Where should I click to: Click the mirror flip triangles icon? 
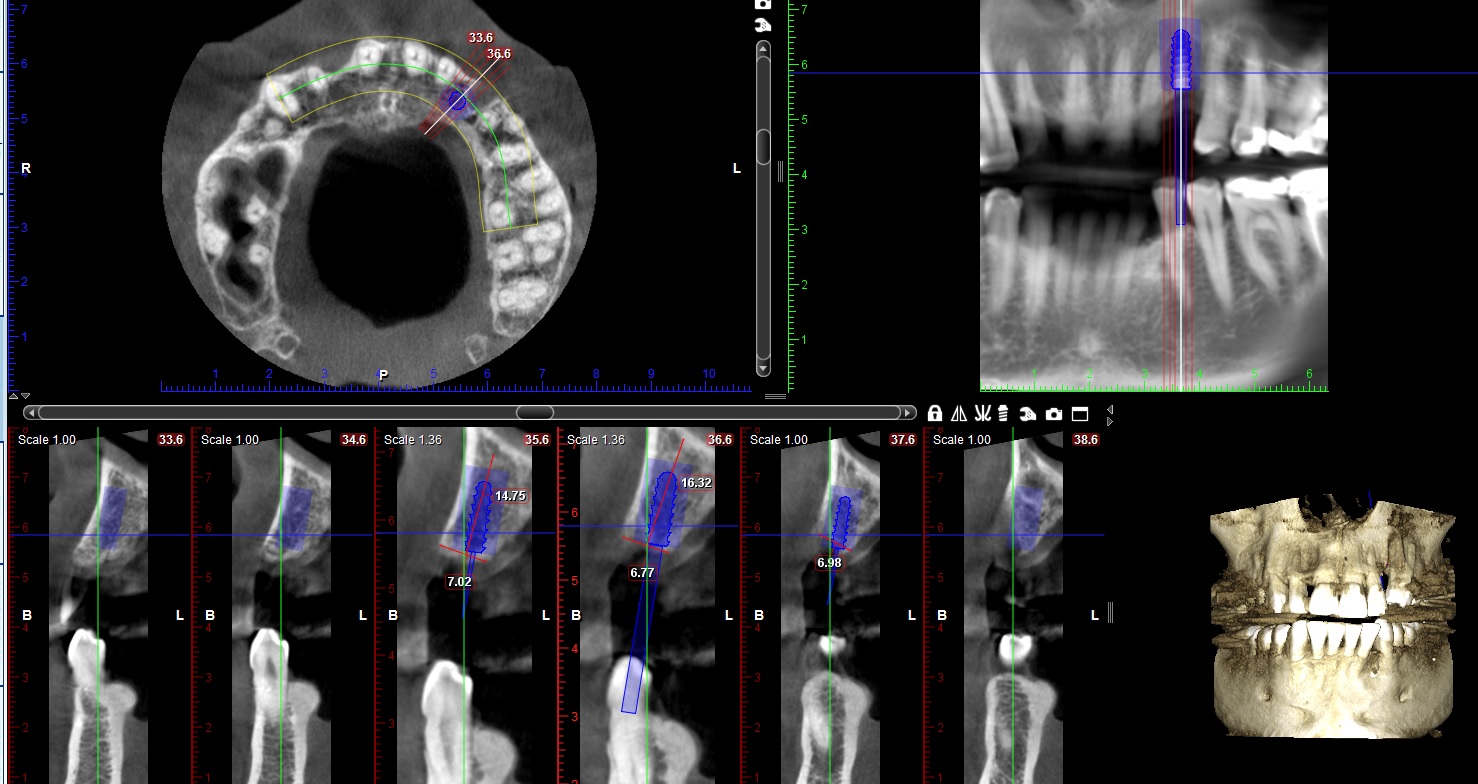coord(959,413)
